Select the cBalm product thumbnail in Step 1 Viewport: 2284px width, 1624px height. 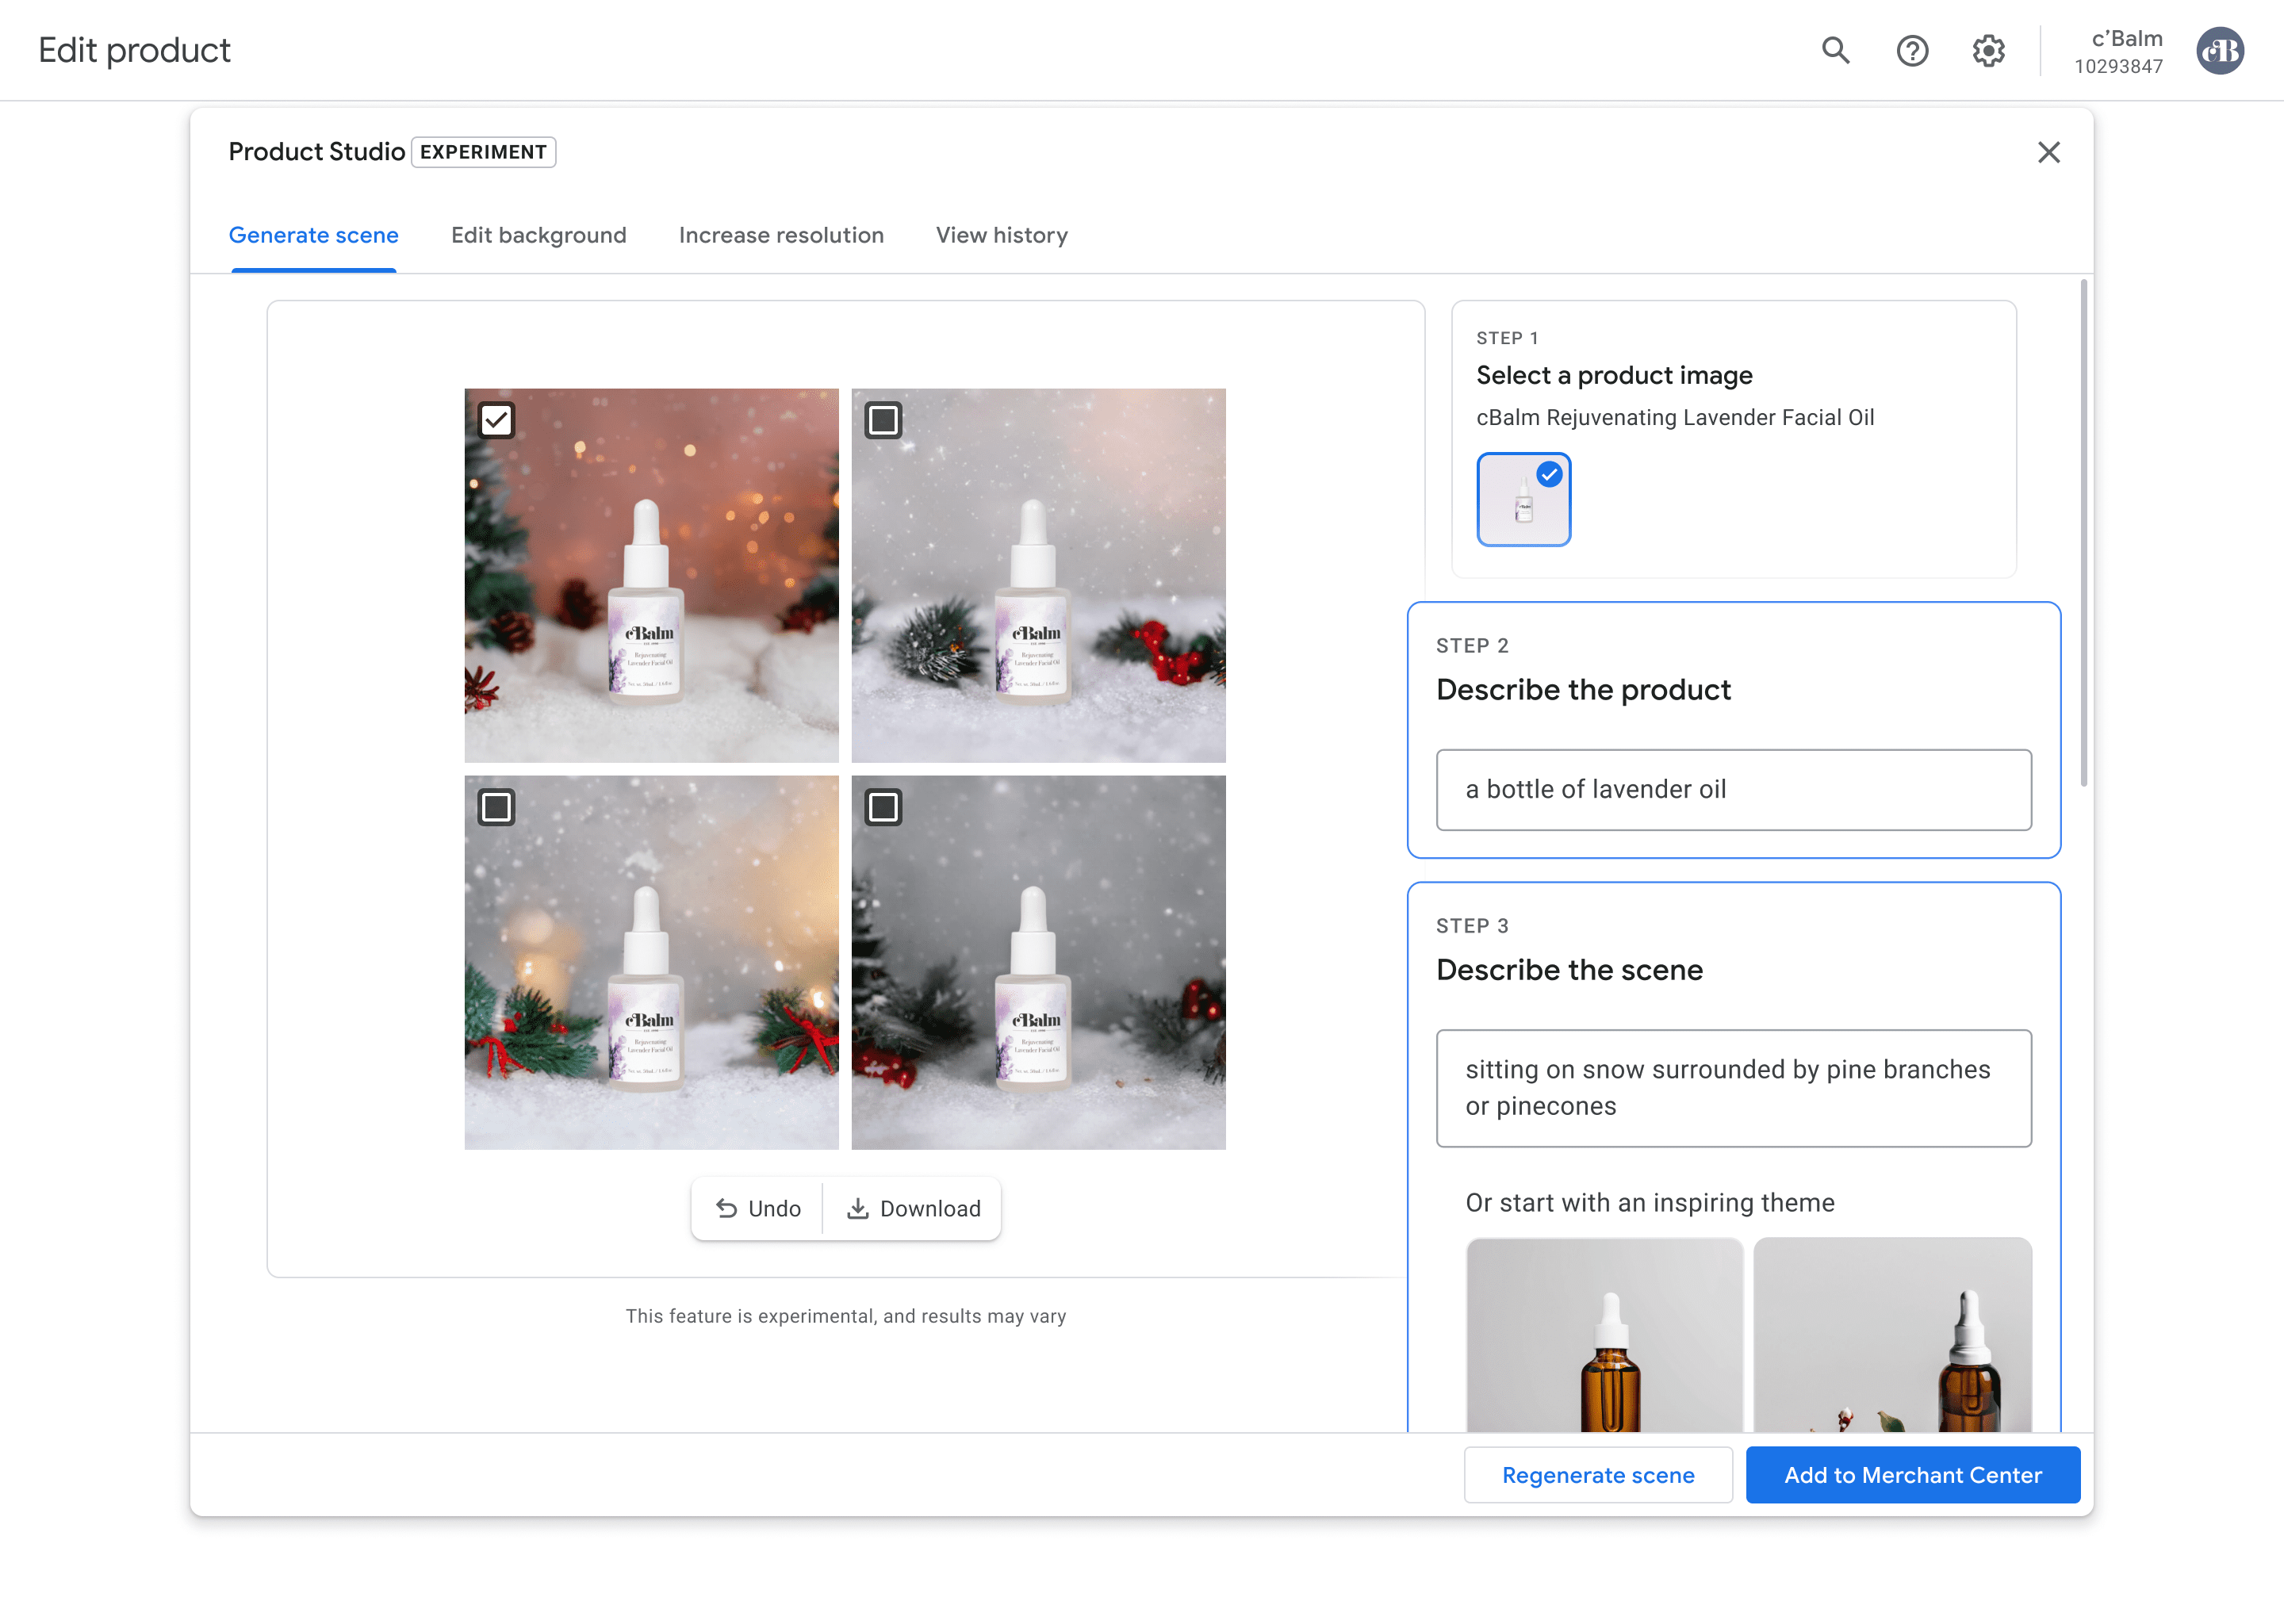click(x=1524, y=499)
